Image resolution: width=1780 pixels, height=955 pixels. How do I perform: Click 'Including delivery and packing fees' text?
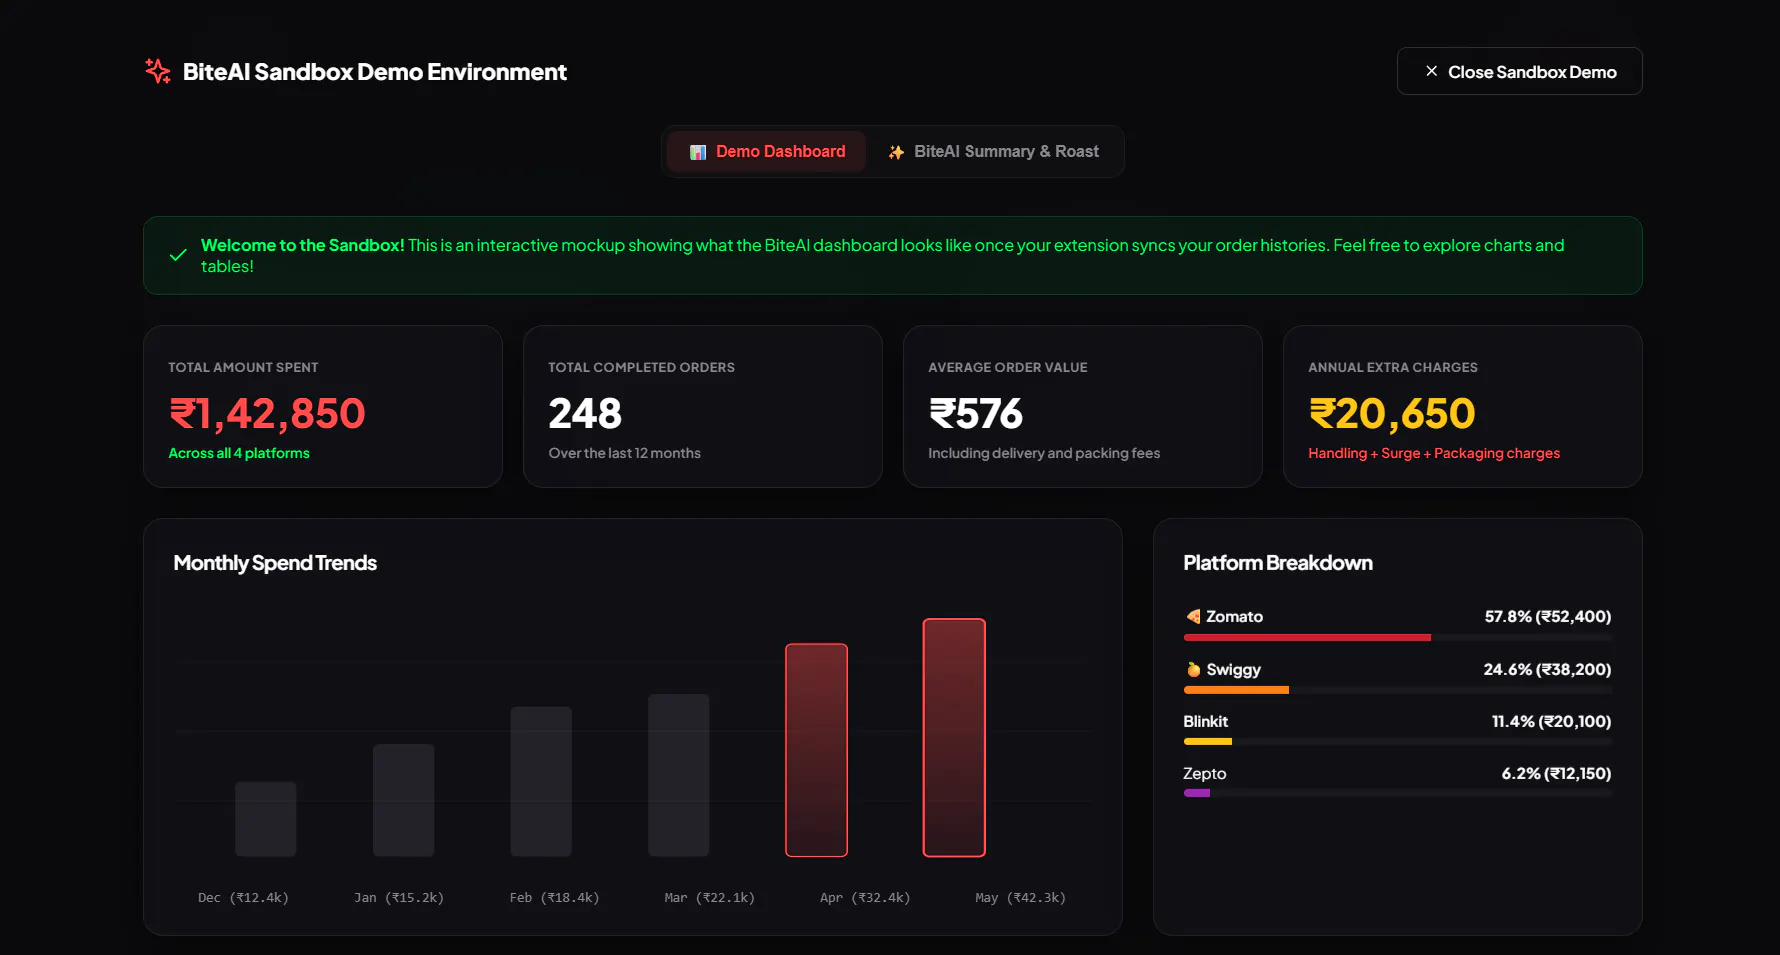tap(1044, 453)
